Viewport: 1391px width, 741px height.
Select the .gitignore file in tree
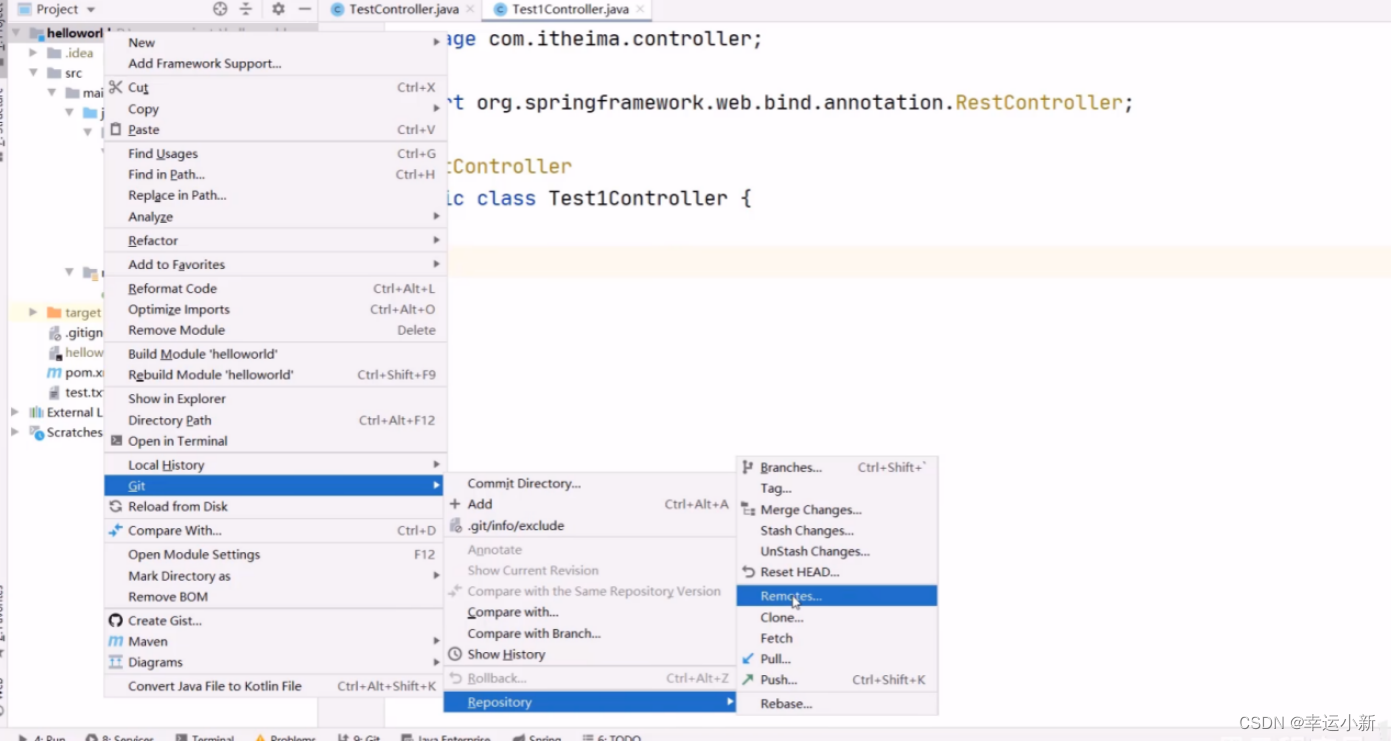pos(77,332)
